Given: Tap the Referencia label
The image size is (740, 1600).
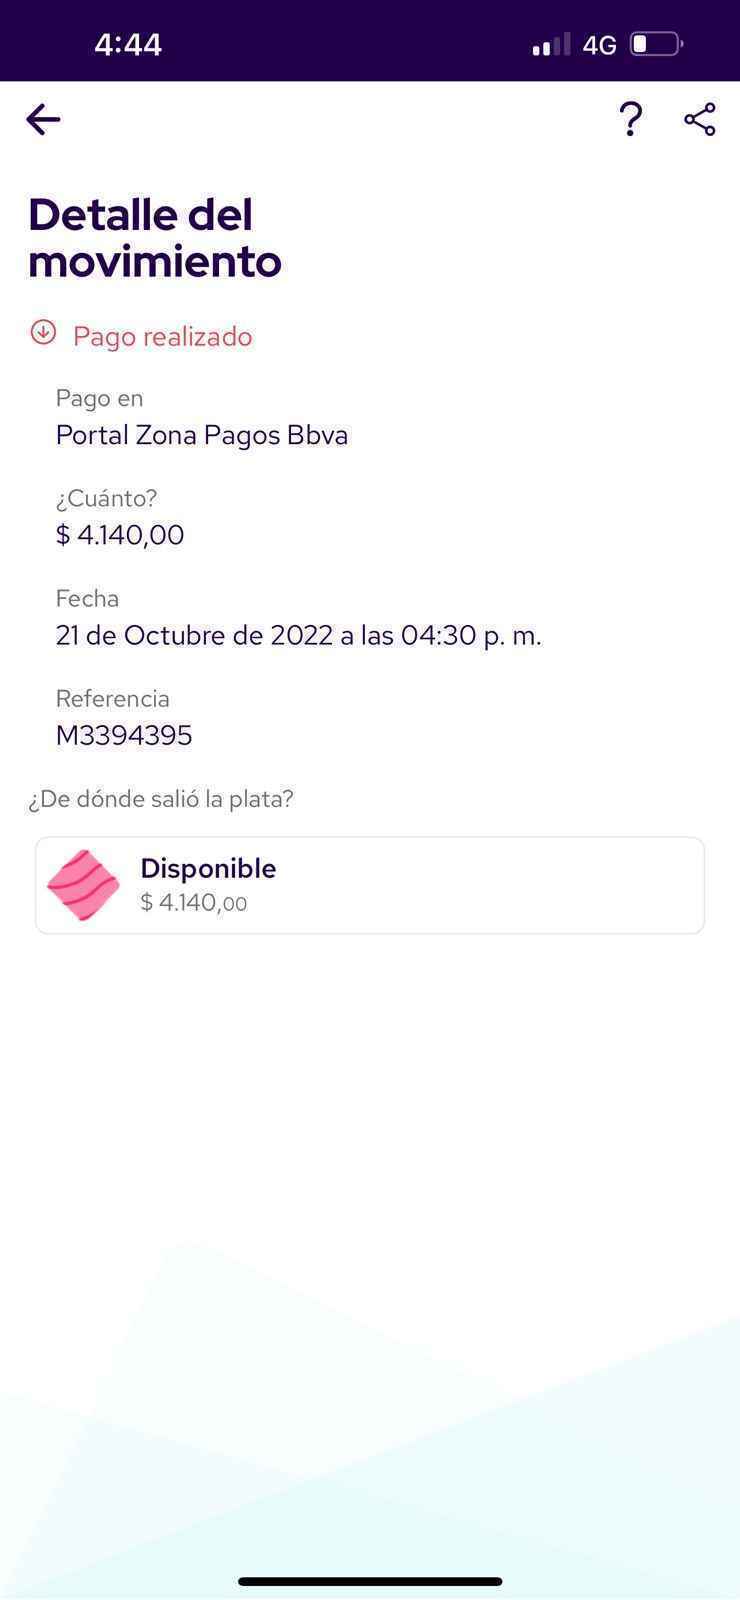Looking at the screenshot, I should [x=113, y=698].
